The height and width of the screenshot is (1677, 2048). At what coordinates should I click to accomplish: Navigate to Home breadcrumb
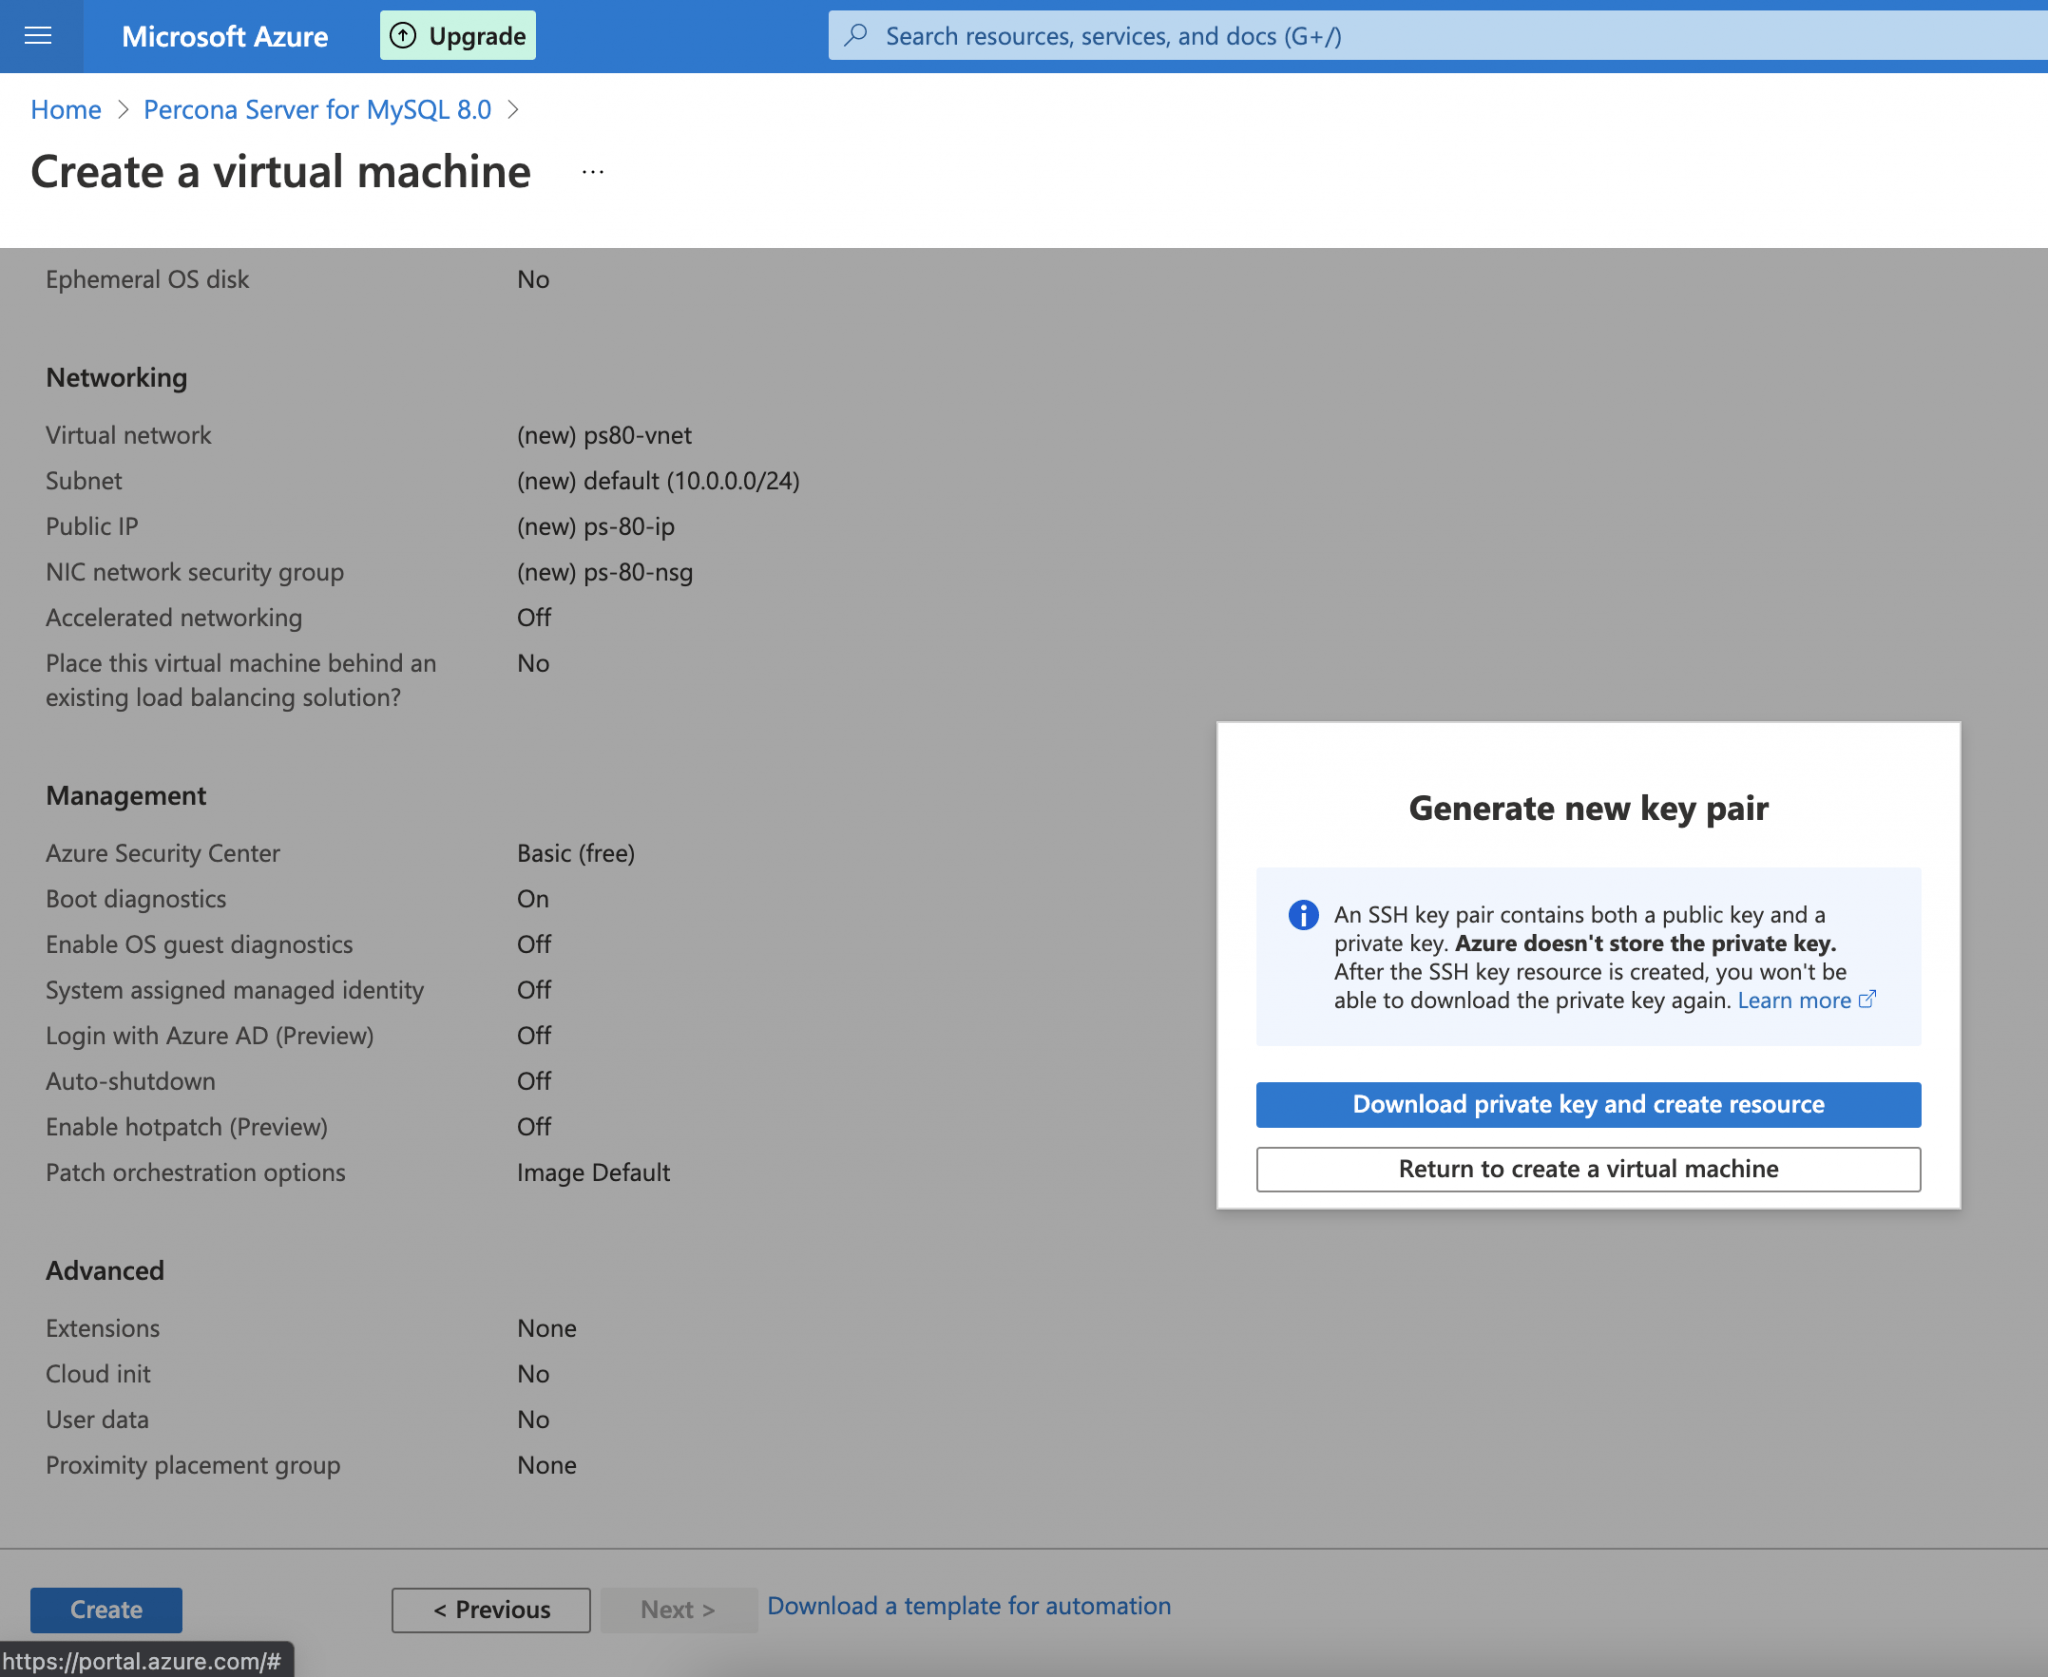[65, 109]
